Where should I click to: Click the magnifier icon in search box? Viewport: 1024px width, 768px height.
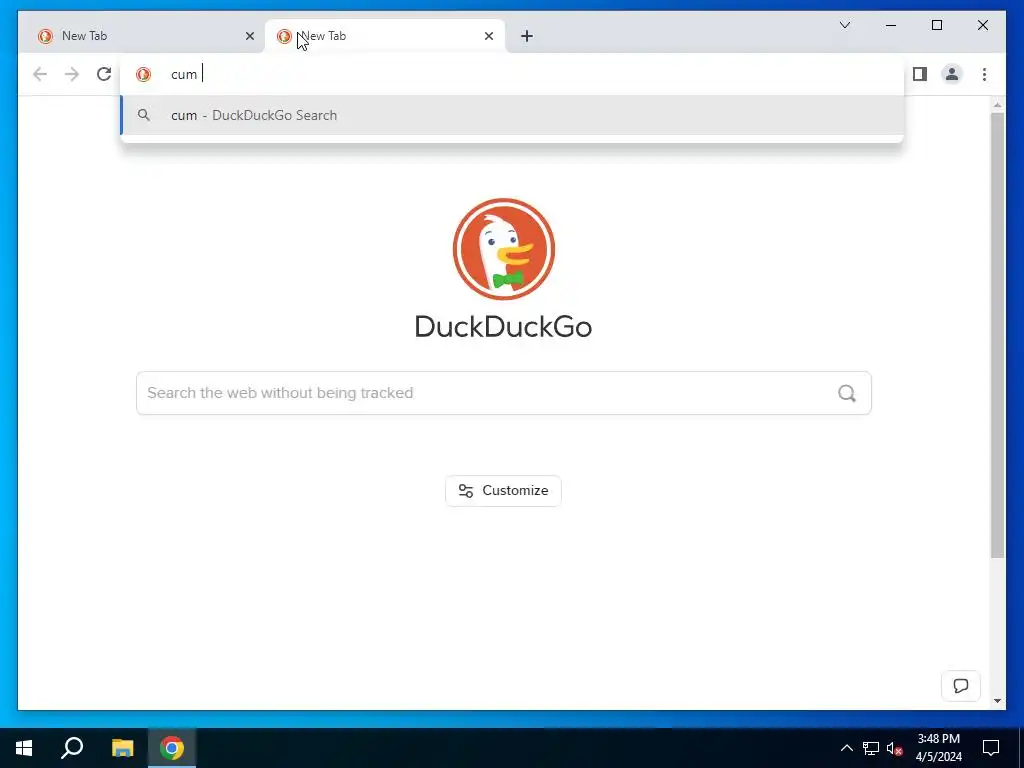click(x=847, y=393)
